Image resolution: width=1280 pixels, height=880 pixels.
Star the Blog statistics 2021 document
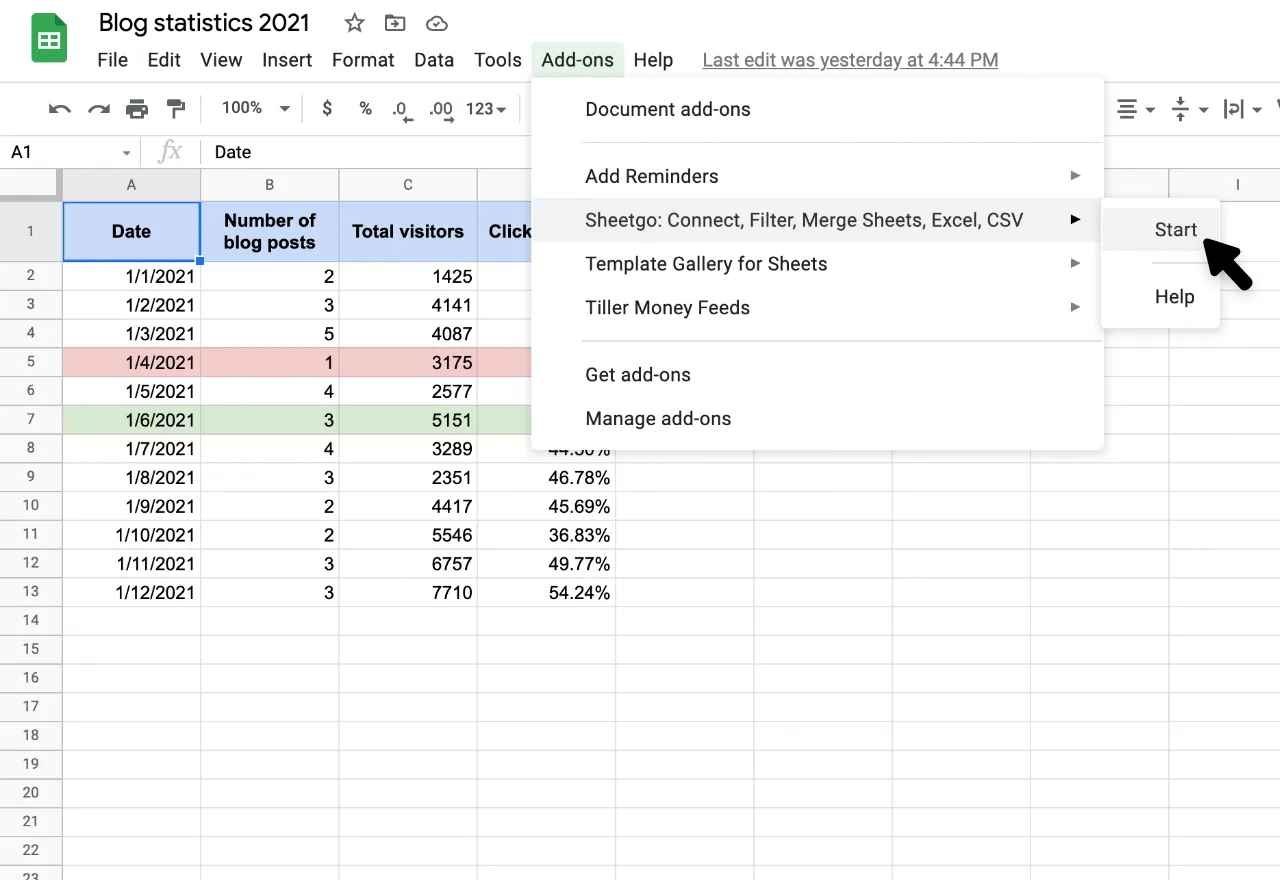[x=354, y=22]
